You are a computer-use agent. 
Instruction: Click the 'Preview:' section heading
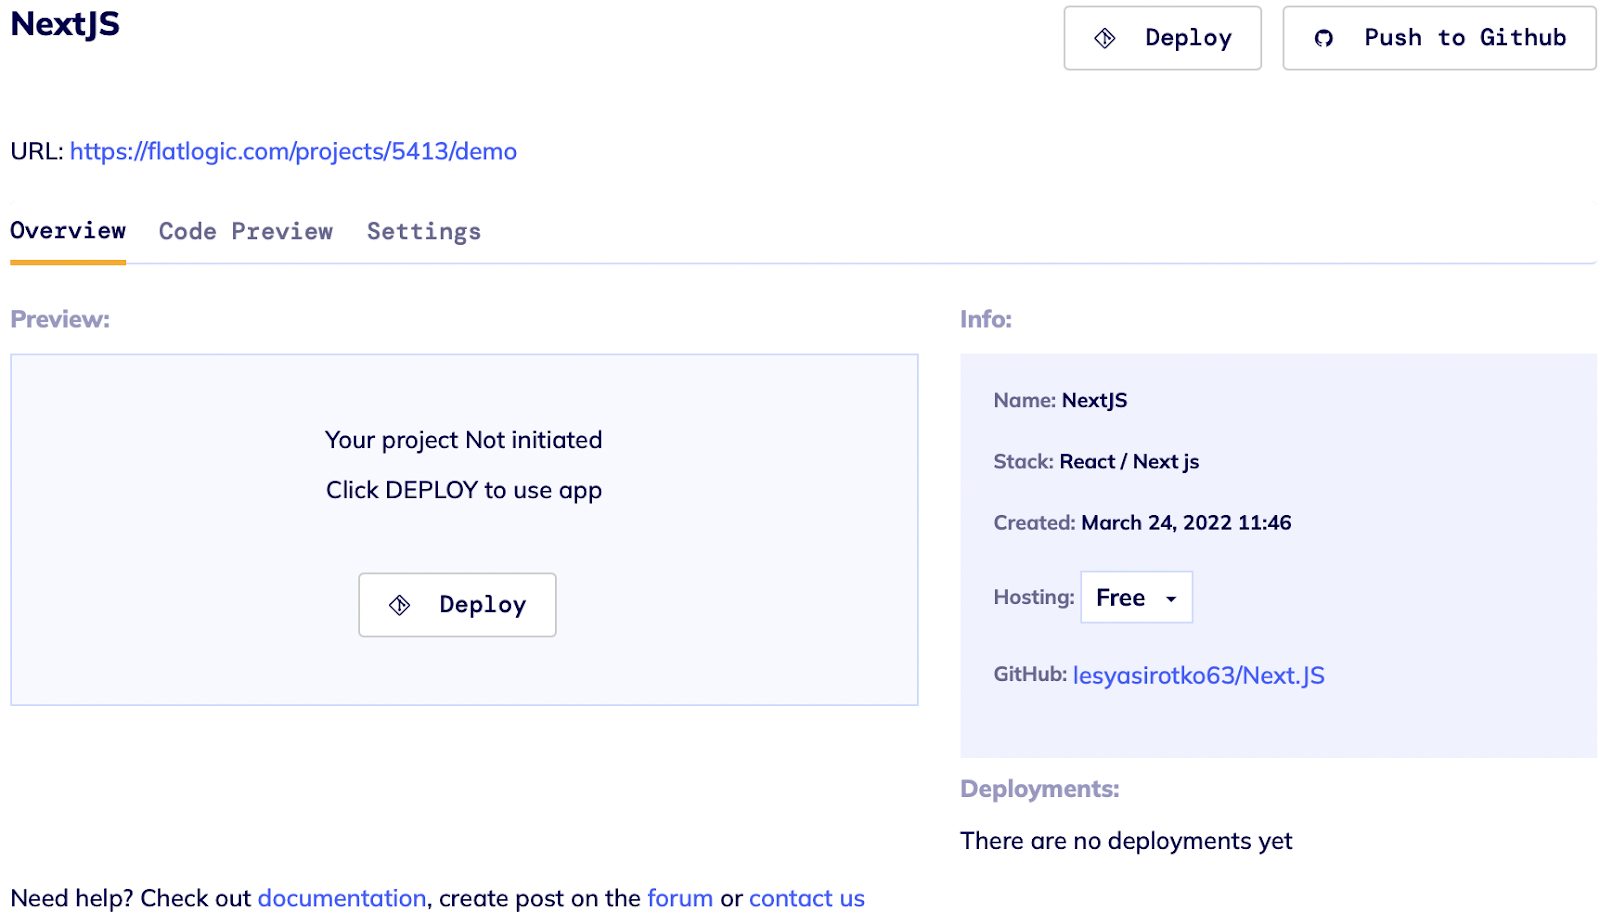pos(60,319)
